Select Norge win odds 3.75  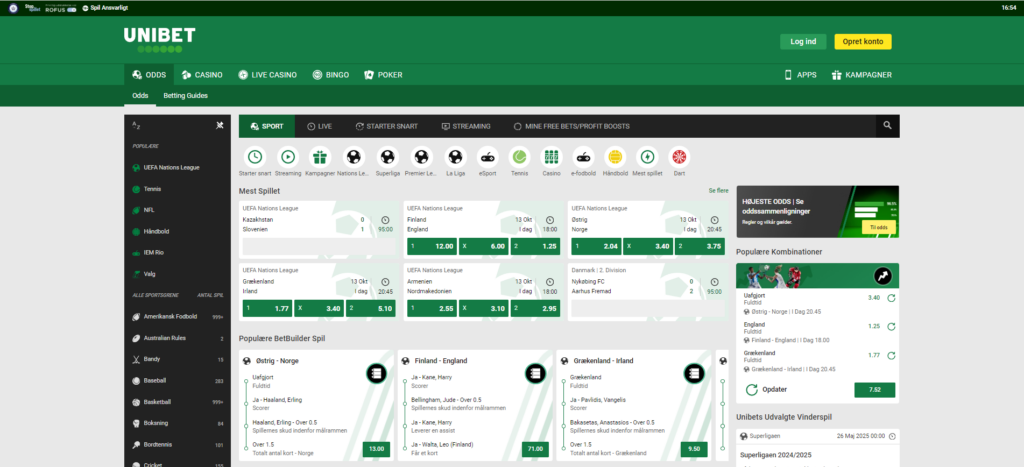click(699, 246)
